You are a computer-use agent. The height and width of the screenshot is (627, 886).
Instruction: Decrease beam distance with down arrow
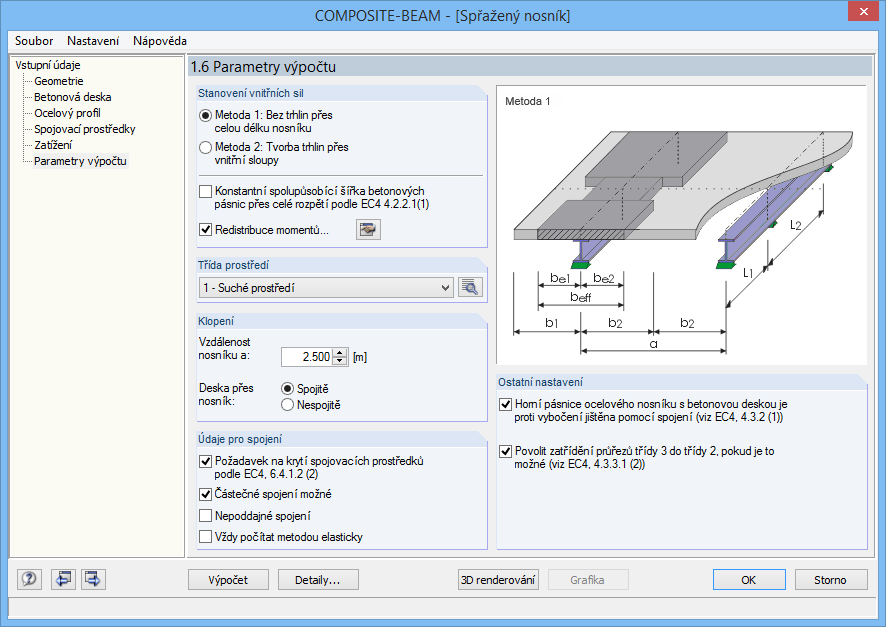click(340, 361)
